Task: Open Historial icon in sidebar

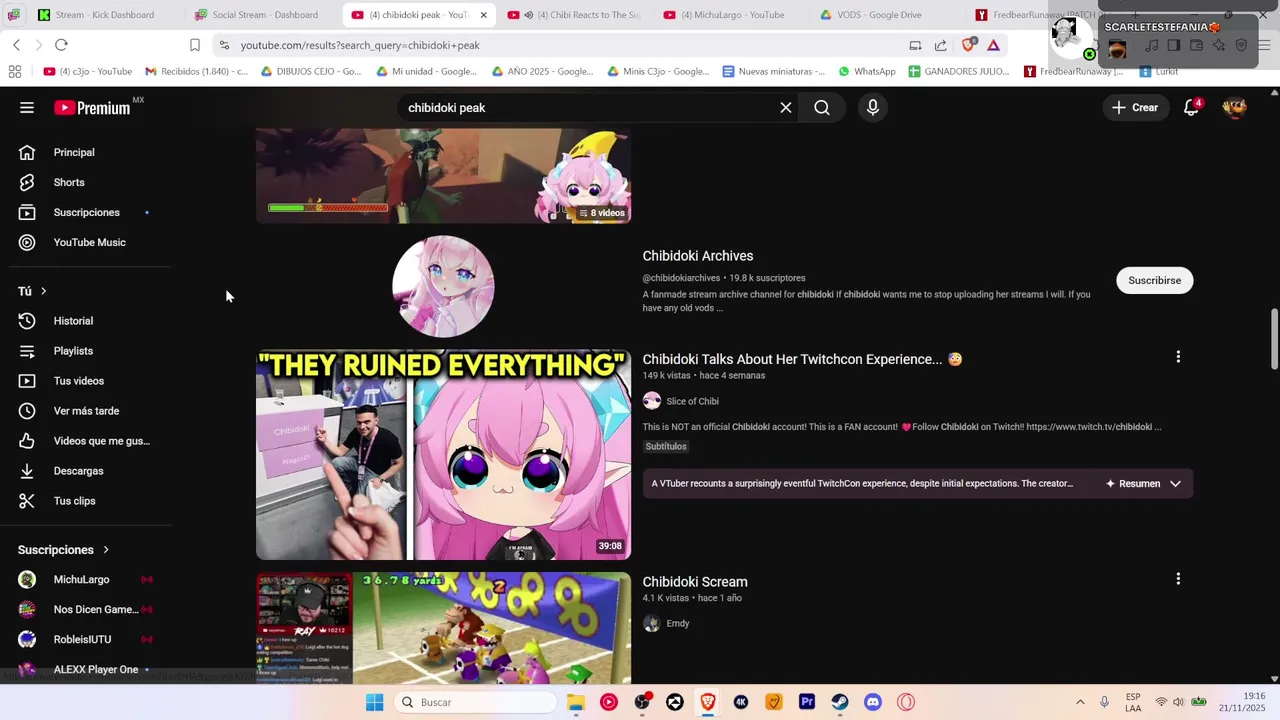Action: click(x=27, y=321)
